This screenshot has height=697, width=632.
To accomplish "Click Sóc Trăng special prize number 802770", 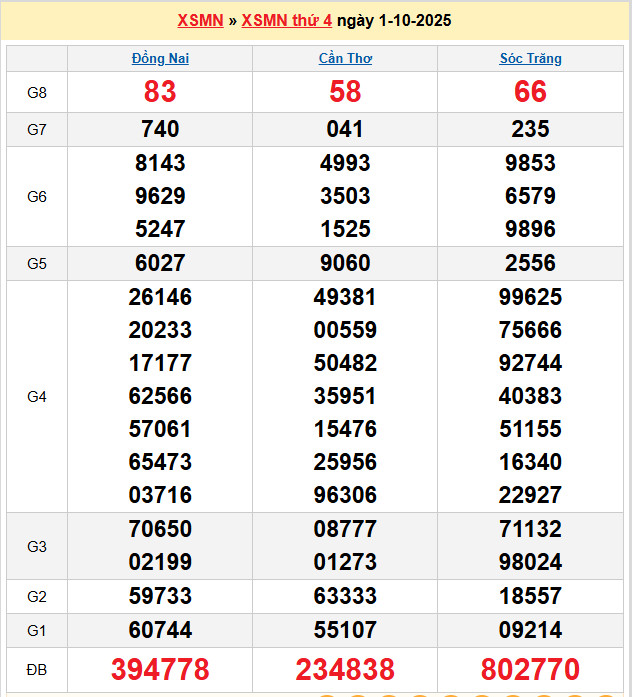I will pos(530,669).
